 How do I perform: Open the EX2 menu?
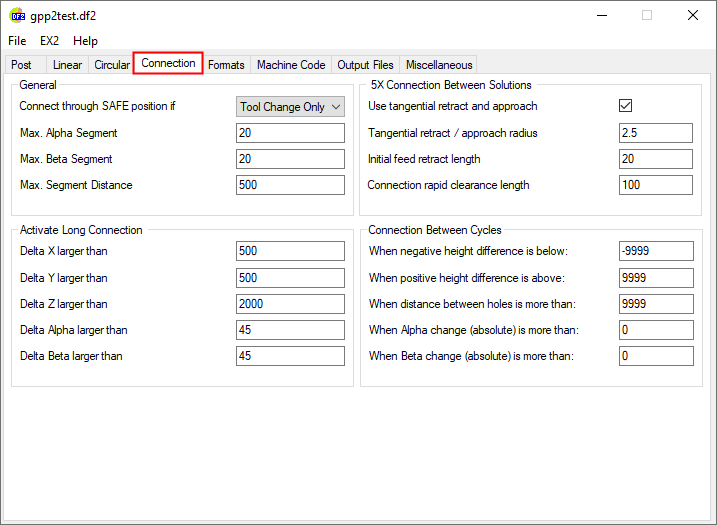(x=50, y=41)
